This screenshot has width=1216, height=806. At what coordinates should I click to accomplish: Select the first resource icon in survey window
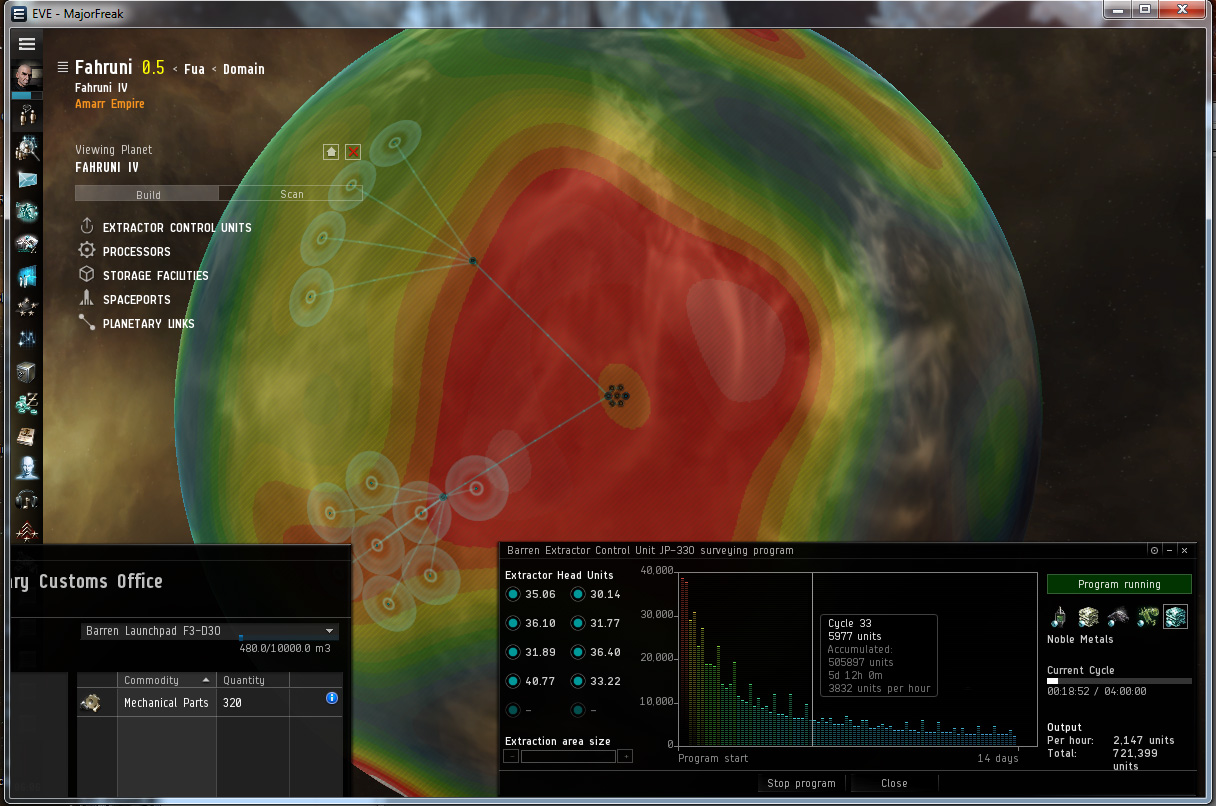click(x=1059, y=617)
